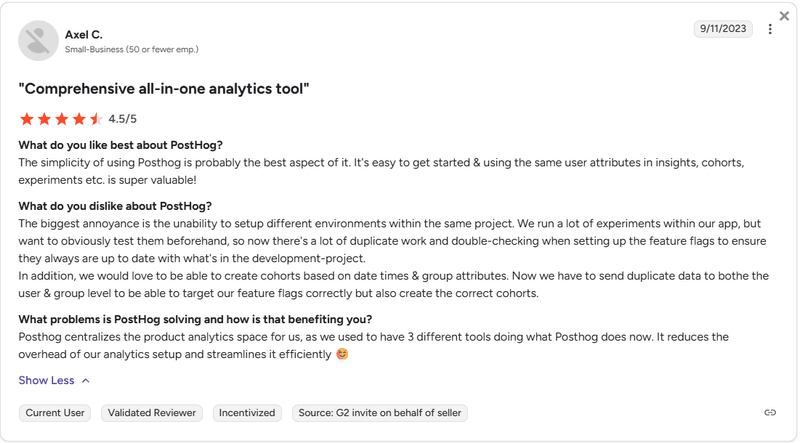Image resolution: width=800 pixels, height=443 pixels.
Task: Click the copy link chain icon
Action: click(770, 412)
